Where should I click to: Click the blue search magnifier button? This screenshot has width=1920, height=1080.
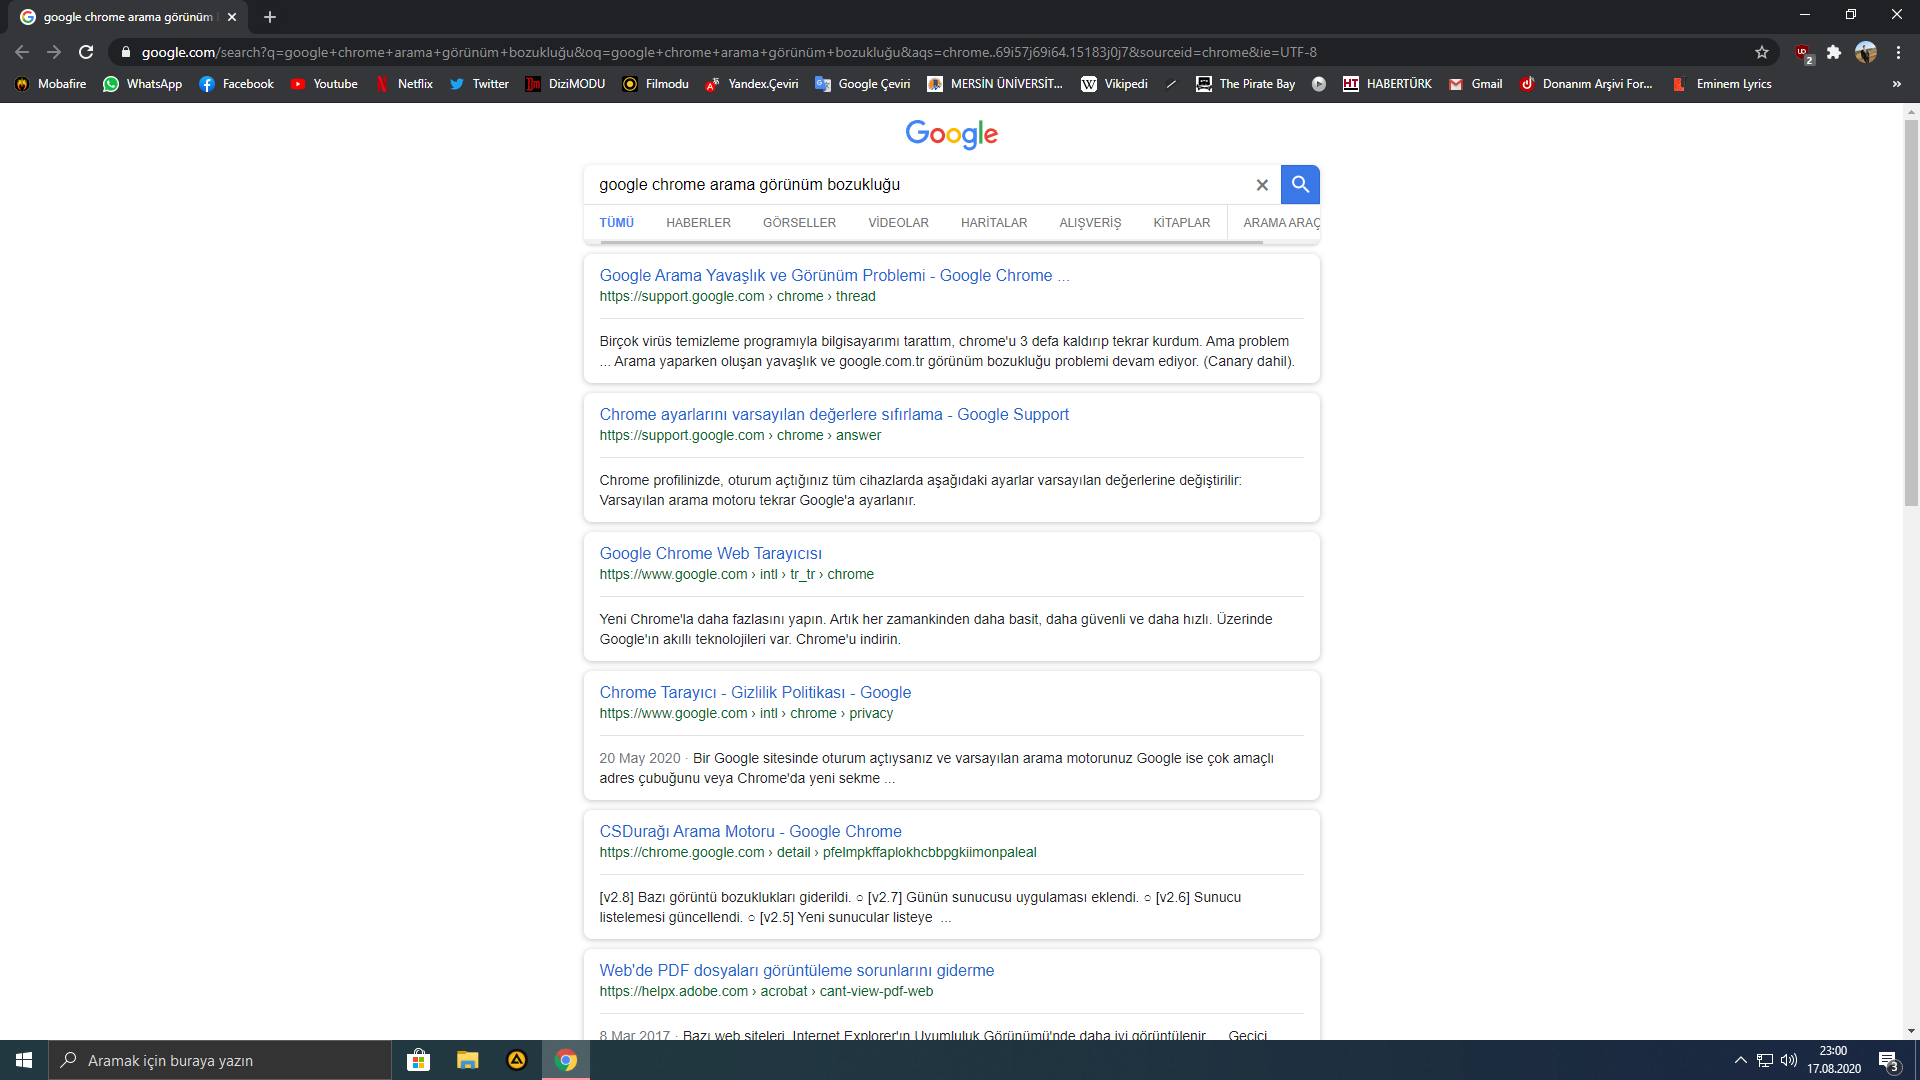[1300, 184]
